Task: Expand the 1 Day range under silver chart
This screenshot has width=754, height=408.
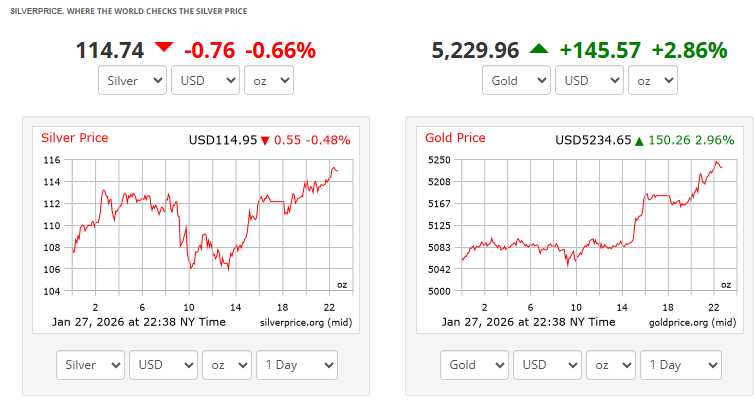Action: (297, 365)
